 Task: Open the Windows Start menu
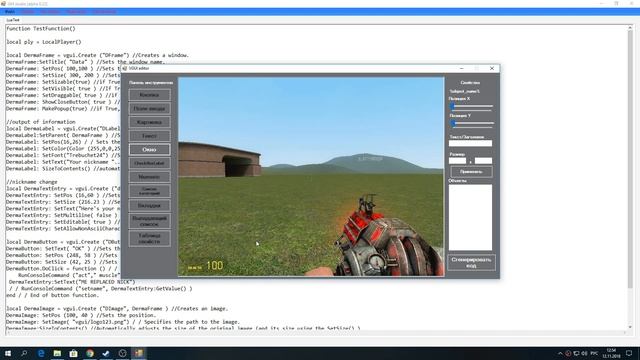8,353
